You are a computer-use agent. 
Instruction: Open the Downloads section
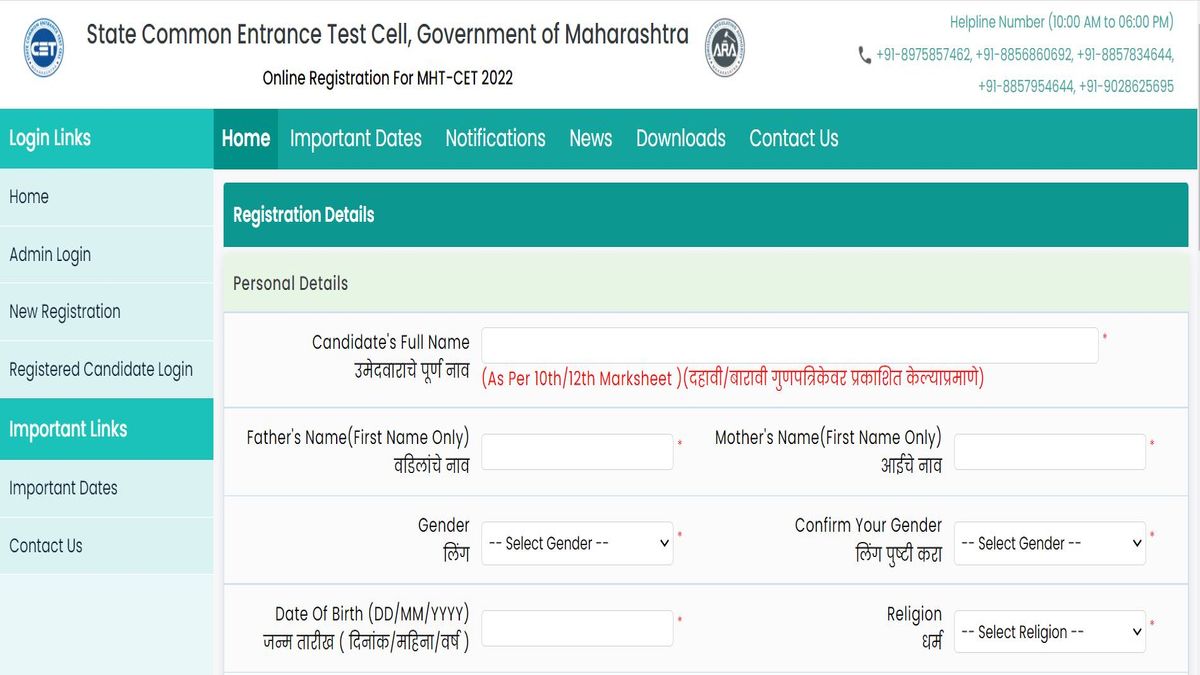point(680,139)
